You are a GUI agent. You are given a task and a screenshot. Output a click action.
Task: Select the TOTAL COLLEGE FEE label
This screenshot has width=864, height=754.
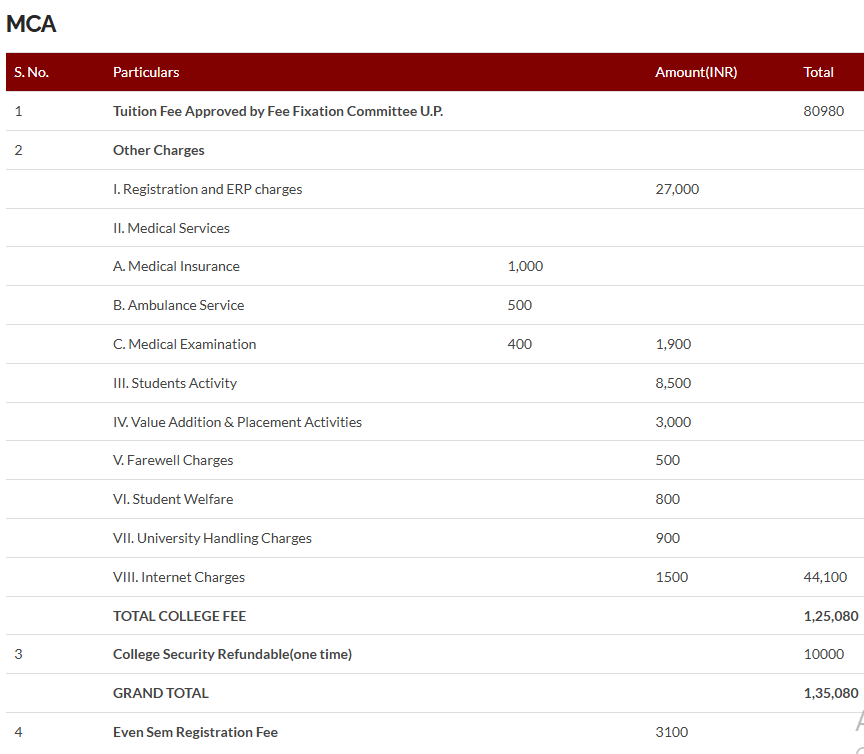point(180,616)
